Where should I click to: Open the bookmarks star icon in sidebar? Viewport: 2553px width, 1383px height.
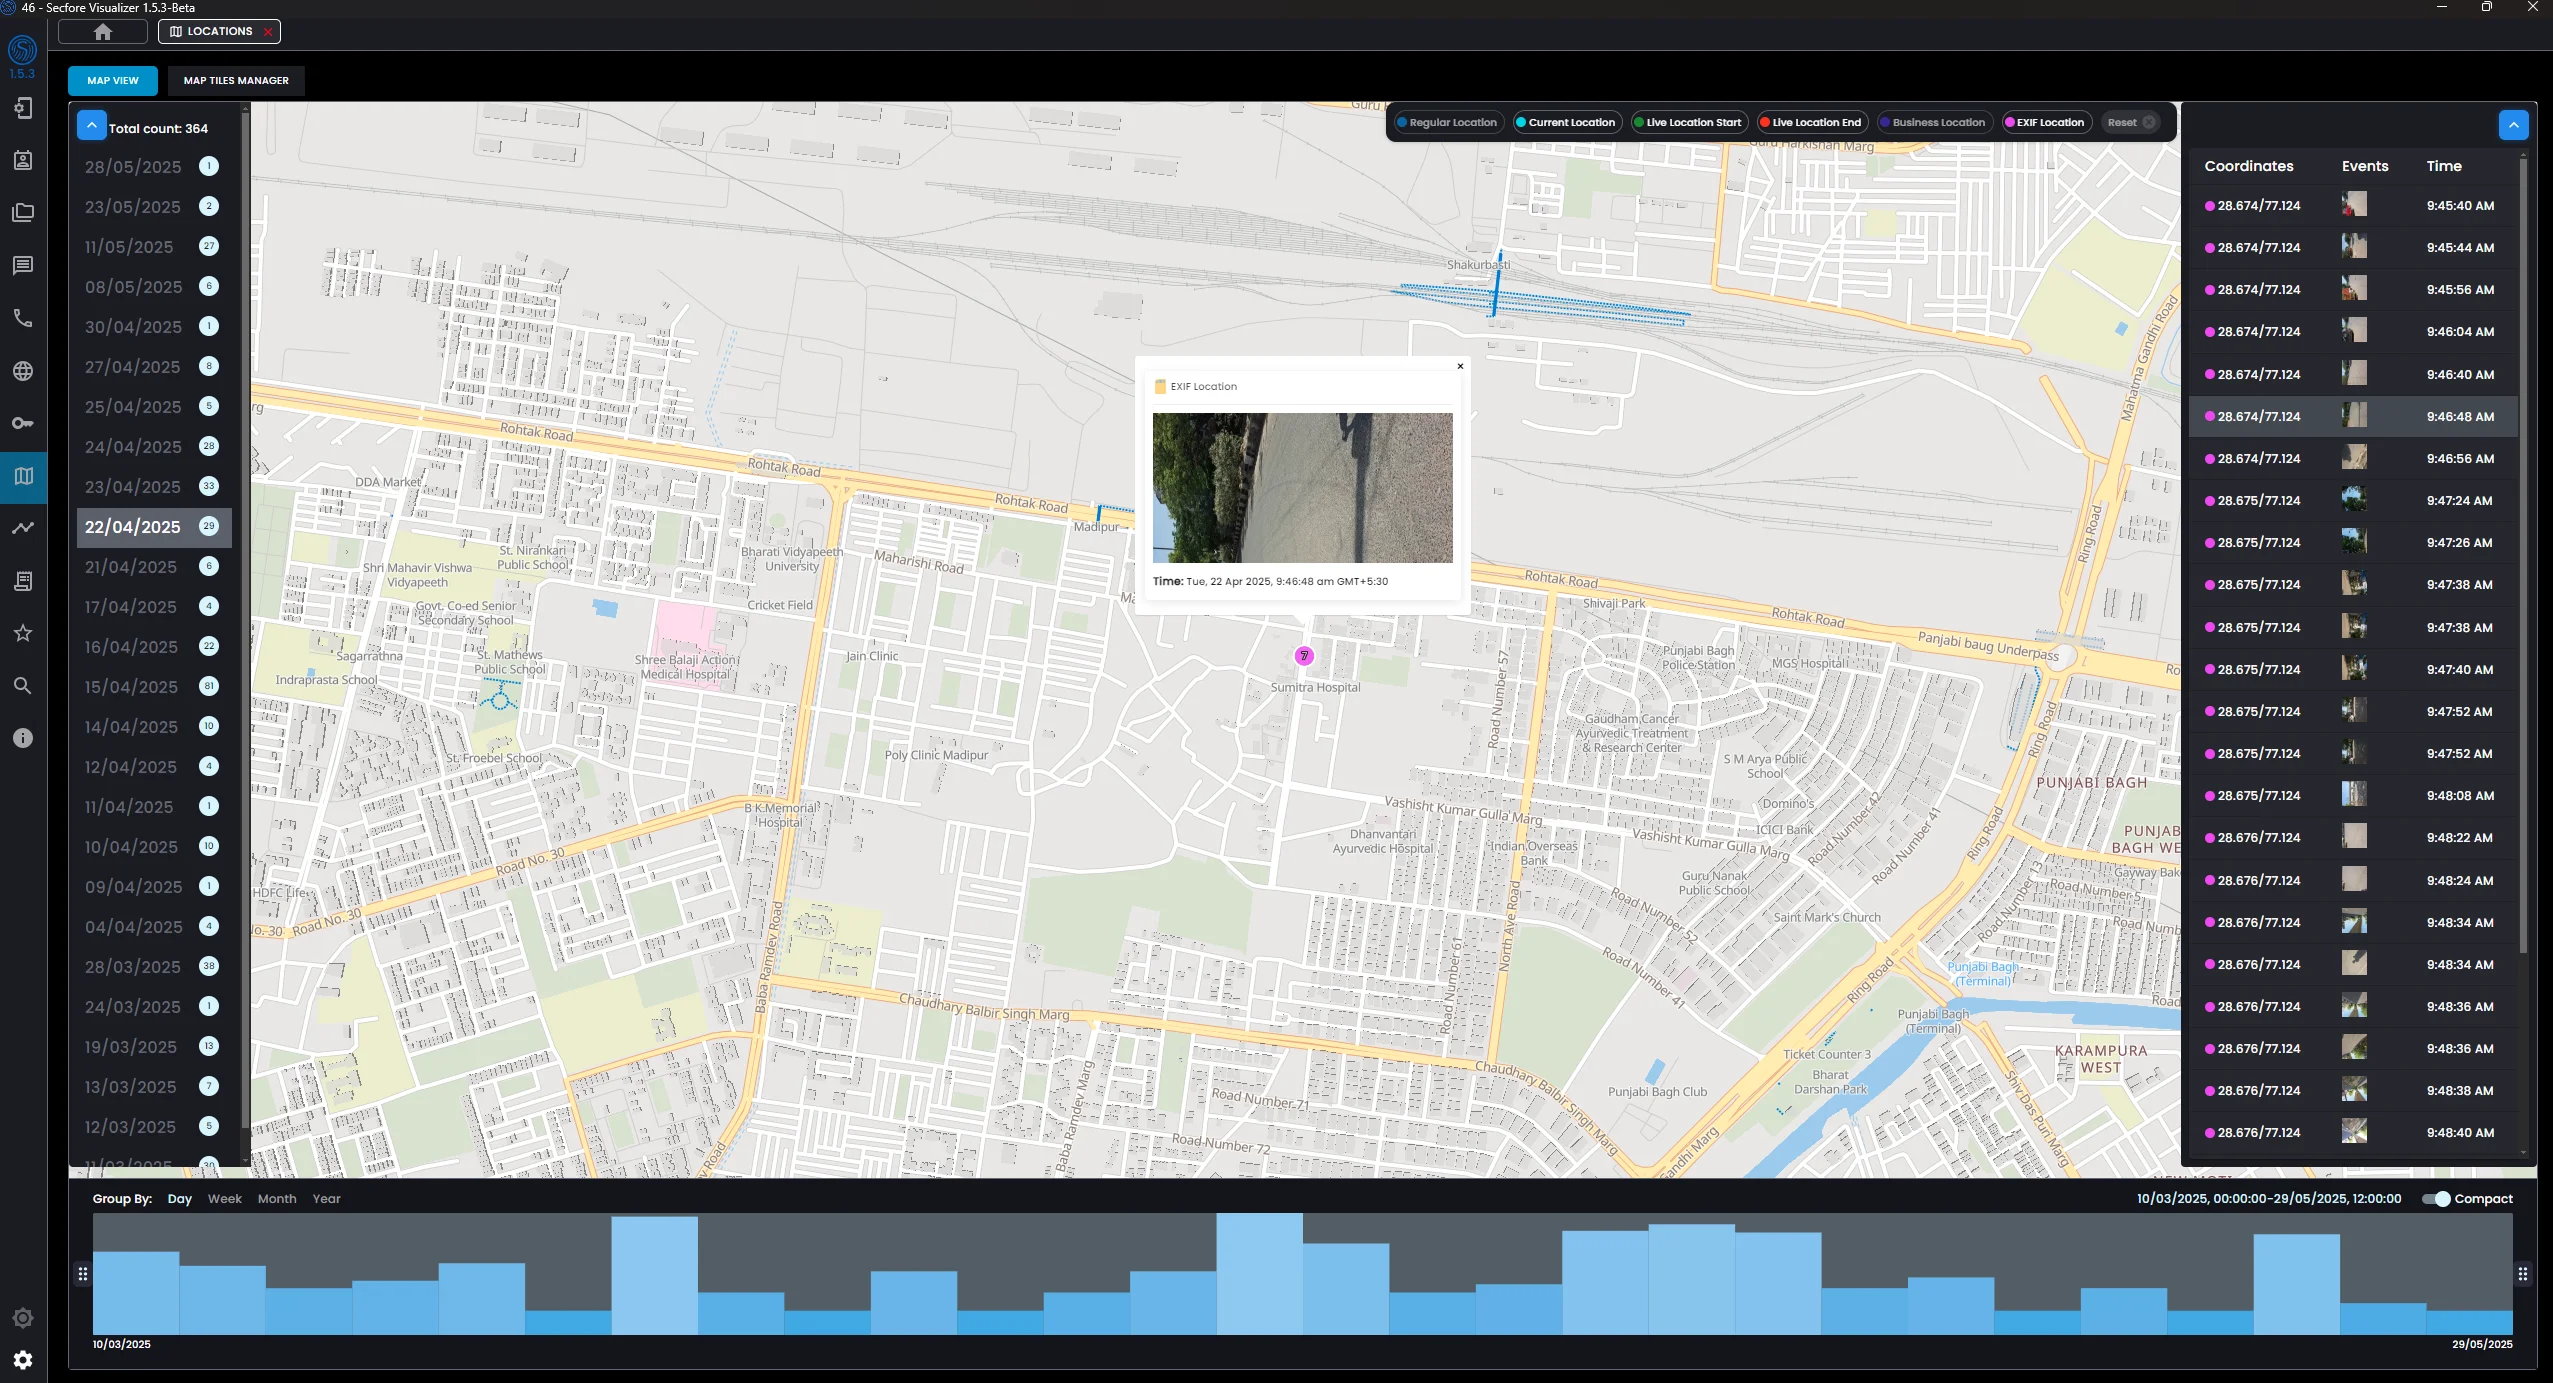click(22, 633)
